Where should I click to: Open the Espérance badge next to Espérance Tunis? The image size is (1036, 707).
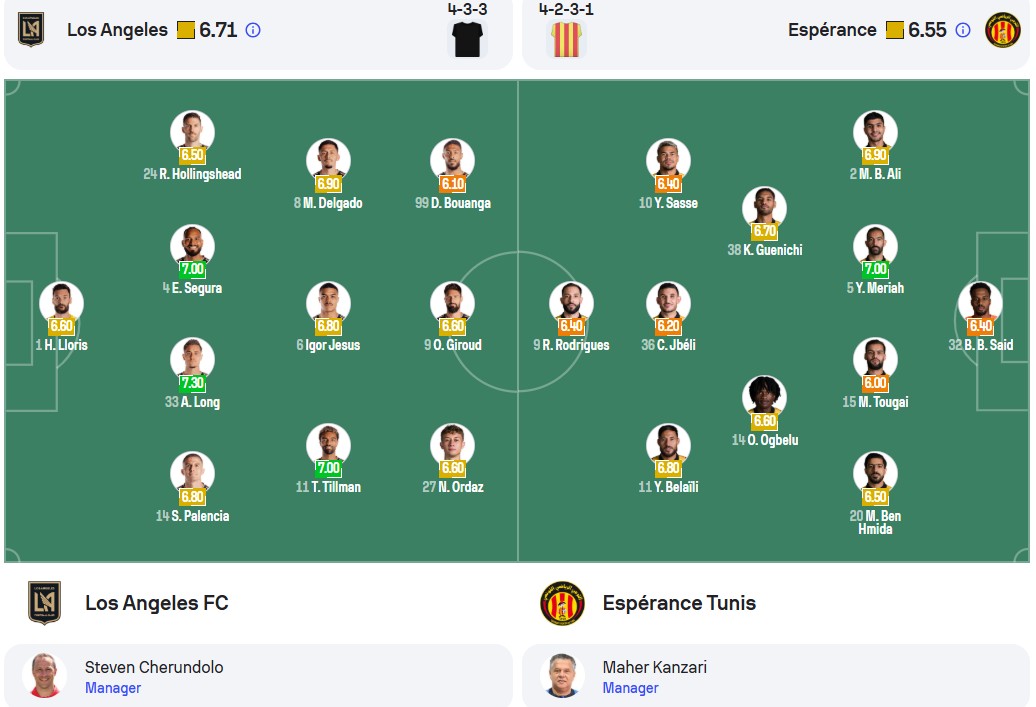coord(562,603)
